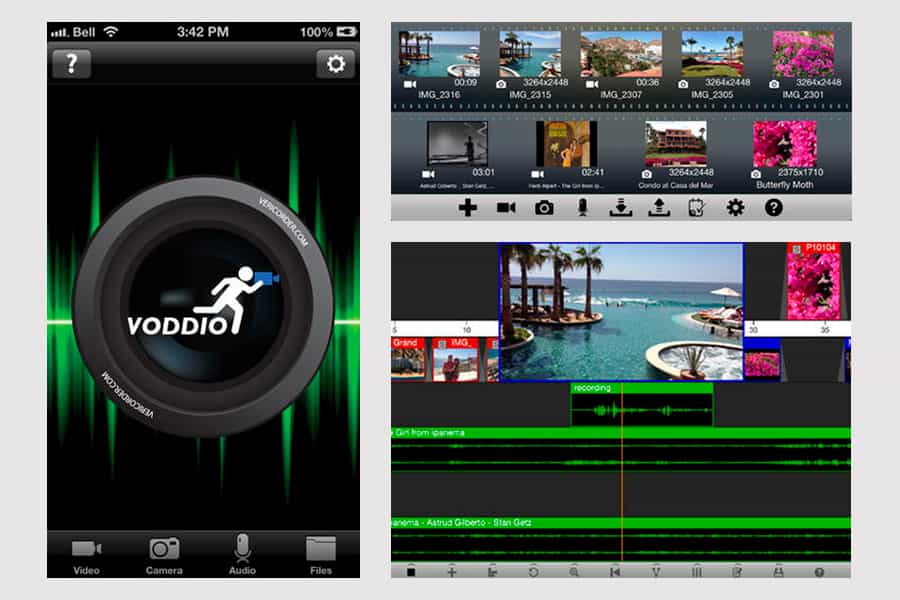Click the gear settings icon in media toolbar
Viewport: 900px width, 600px height.
click(x=735, y=208)
